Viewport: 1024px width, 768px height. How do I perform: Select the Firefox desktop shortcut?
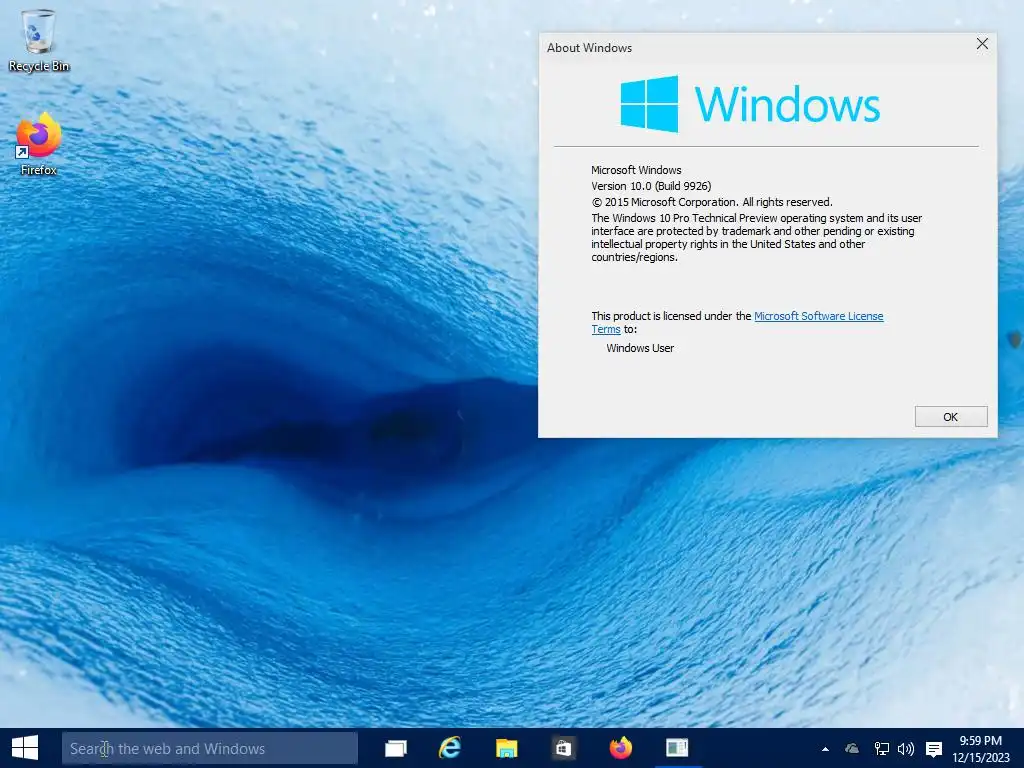39,144
